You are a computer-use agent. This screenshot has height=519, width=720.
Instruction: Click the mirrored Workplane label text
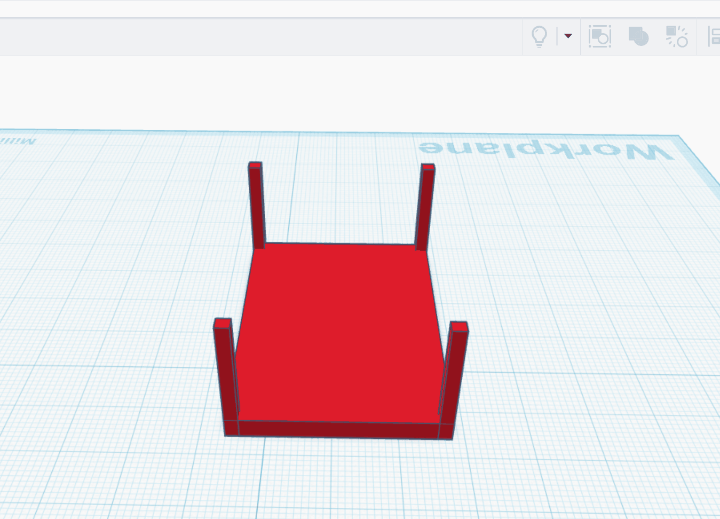545,151
